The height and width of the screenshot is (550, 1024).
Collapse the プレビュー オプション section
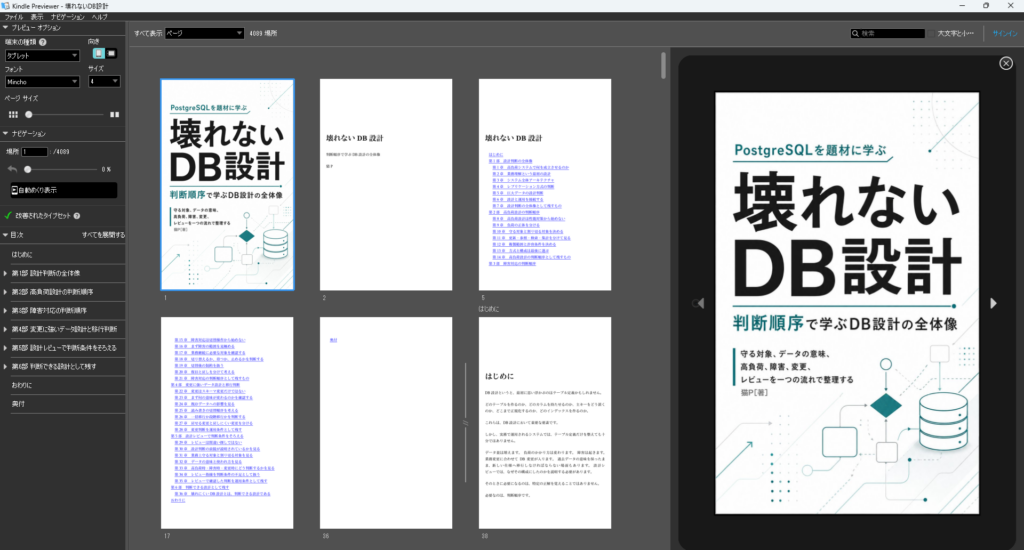(x=5, y=27)
